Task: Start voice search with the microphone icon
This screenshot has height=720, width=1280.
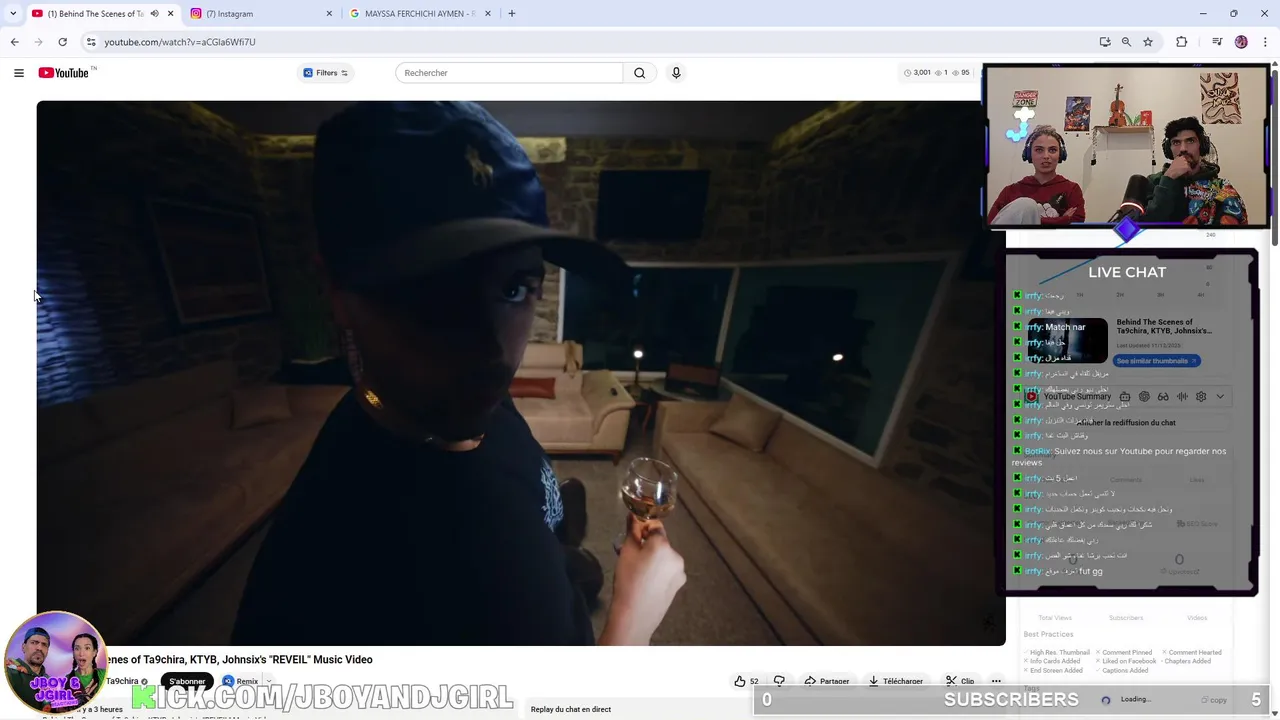Action: pyautogui.click(x=676, y=73)
